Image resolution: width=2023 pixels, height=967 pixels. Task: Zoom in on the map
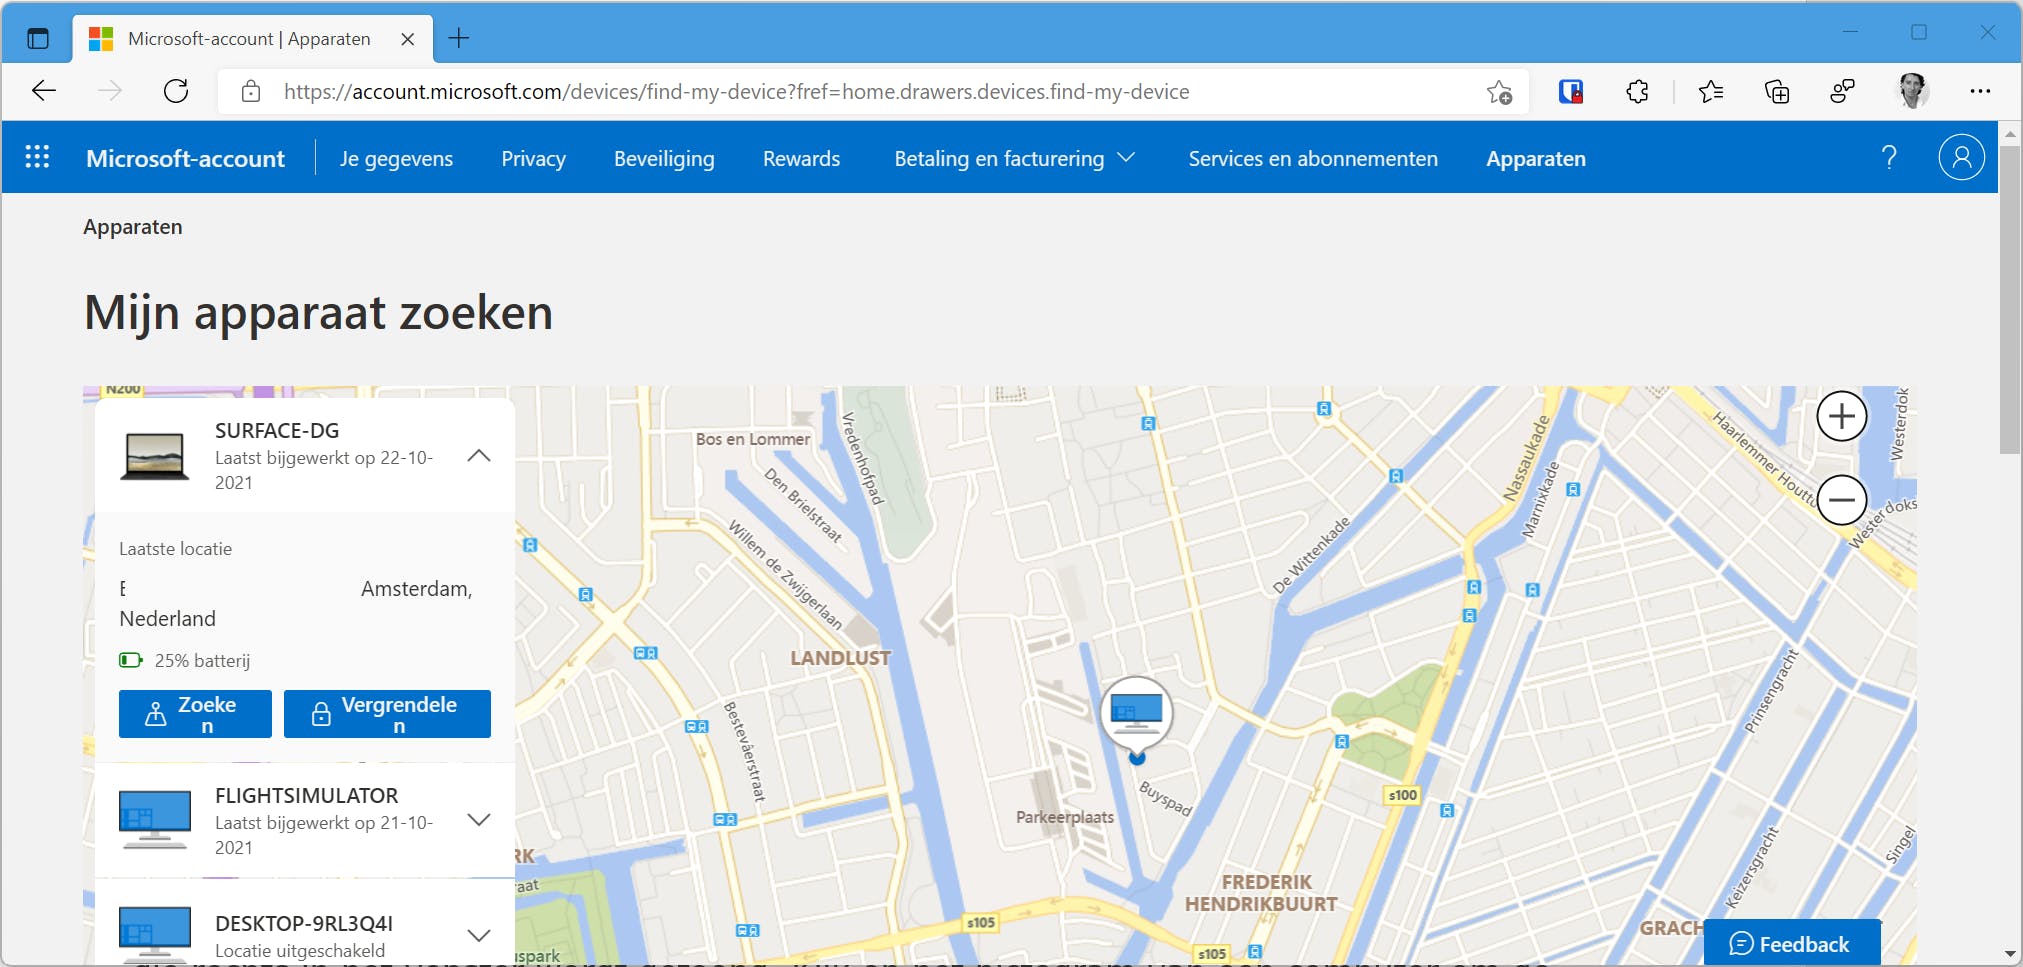click(x=1842, y=416)
